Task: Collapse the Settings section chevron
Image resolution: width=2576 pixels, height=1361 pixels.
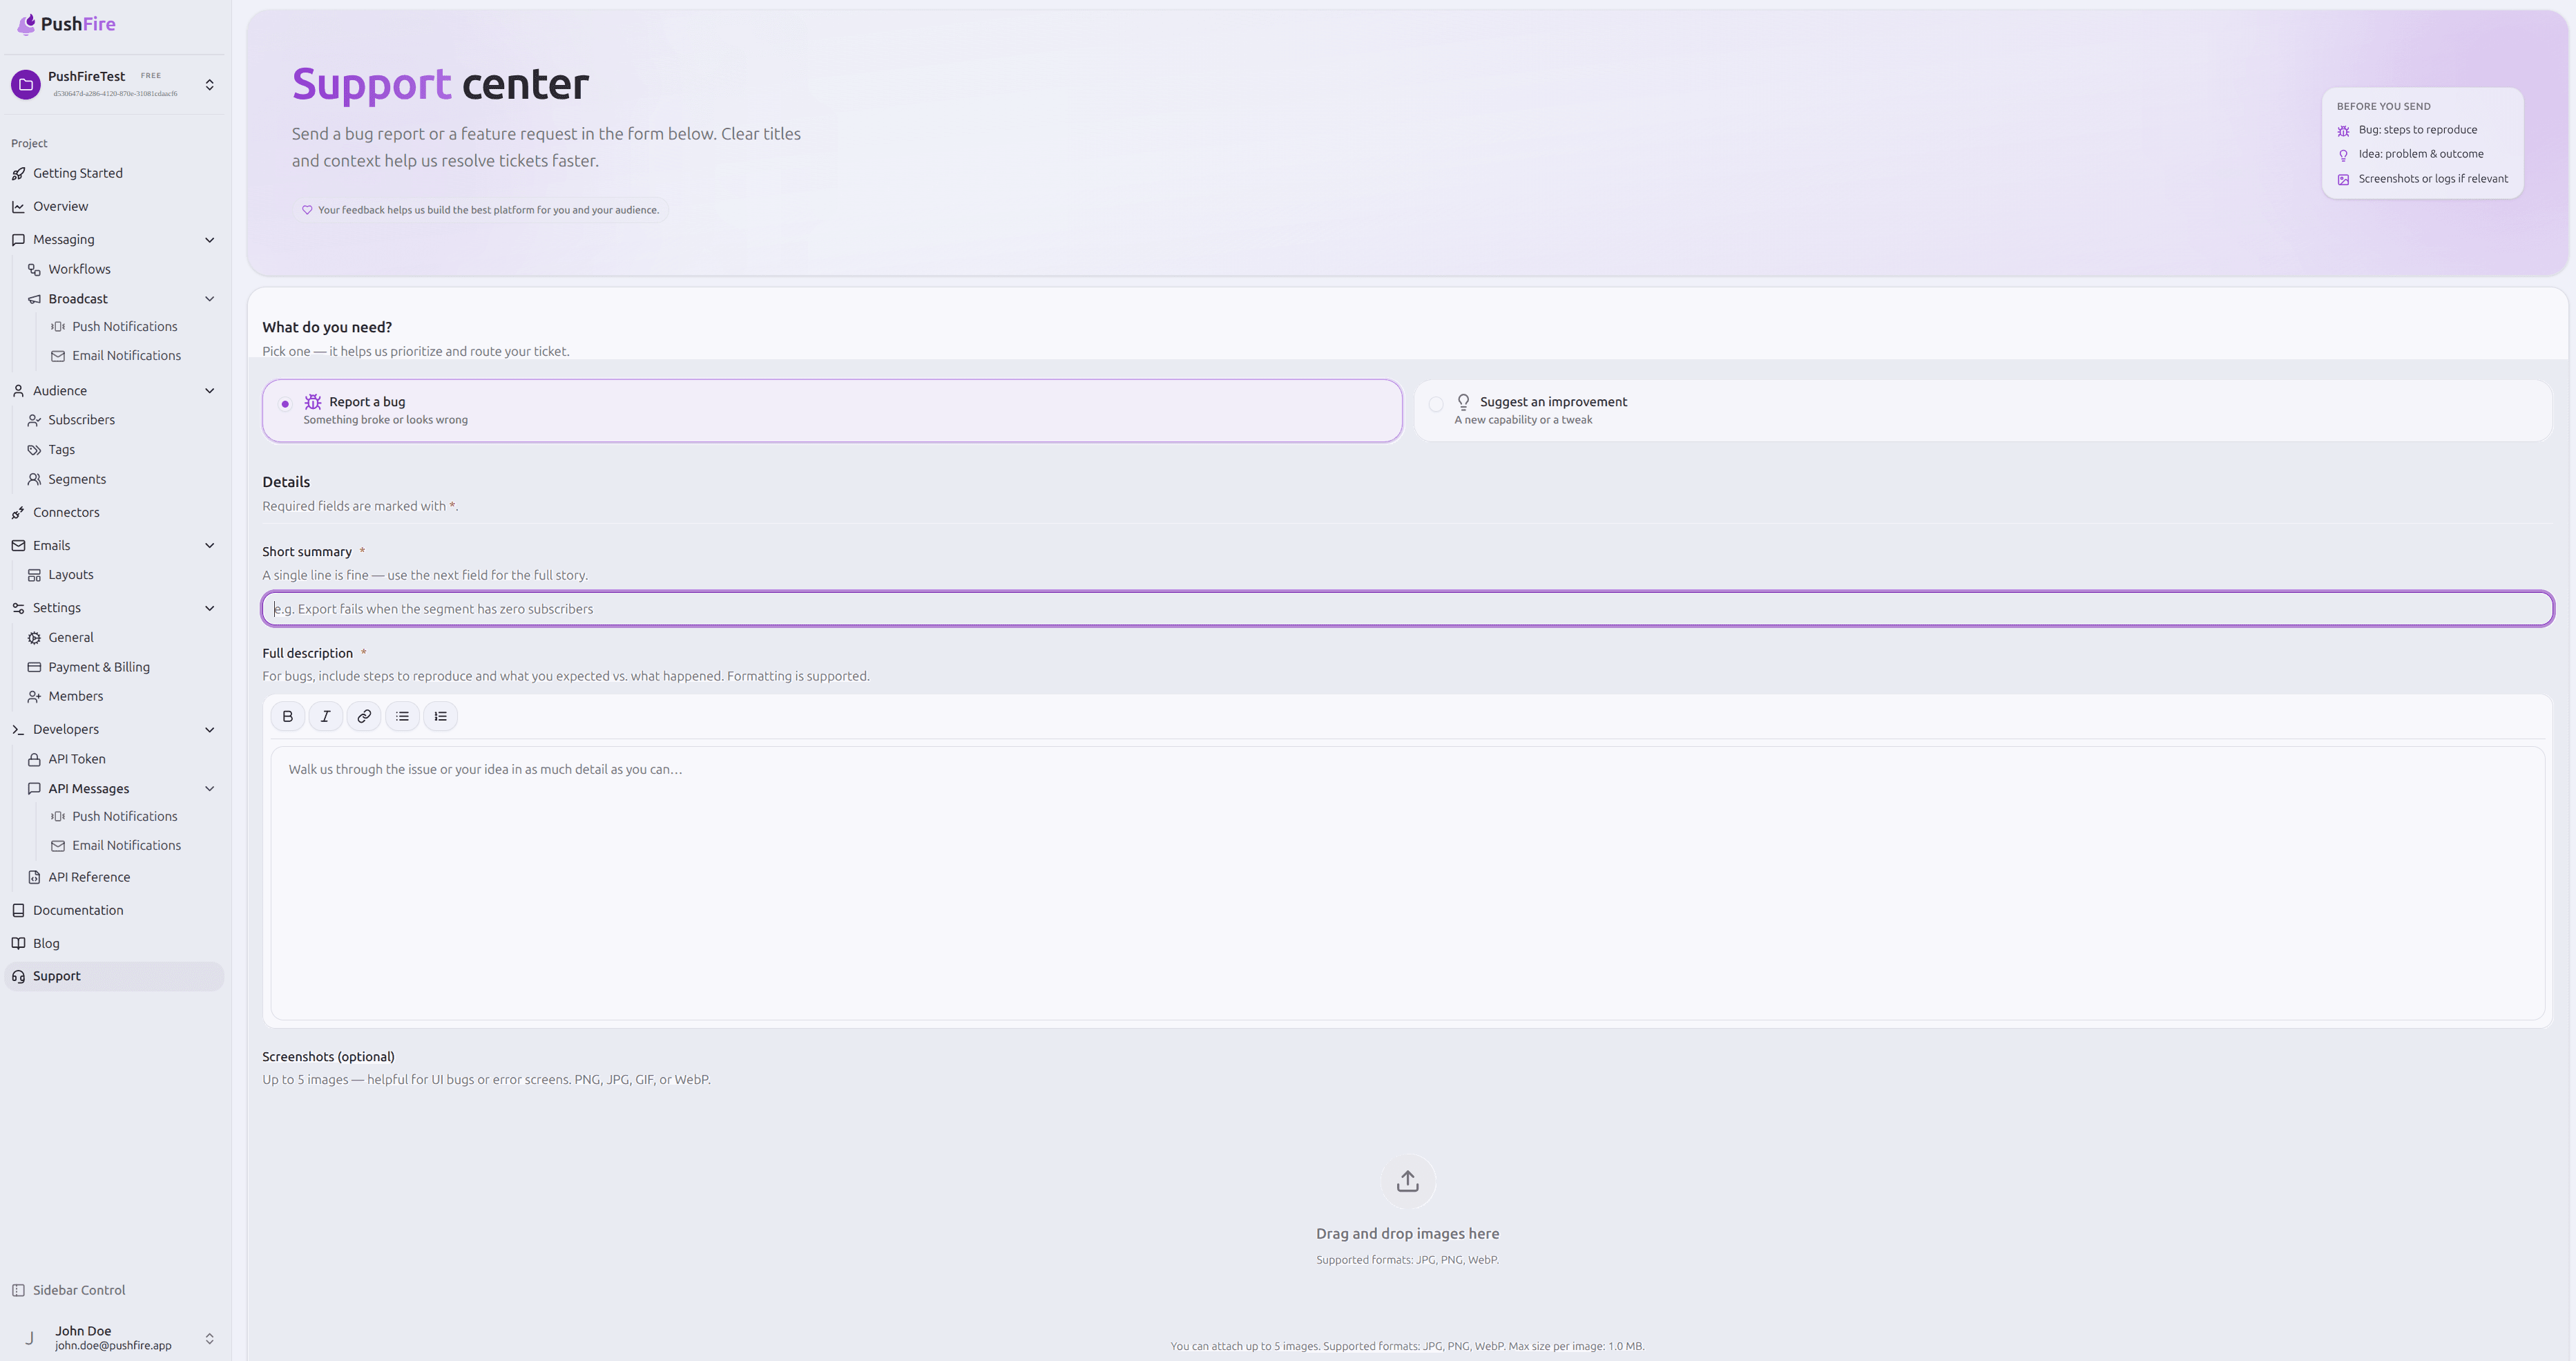Action: (x=209, y=608)
